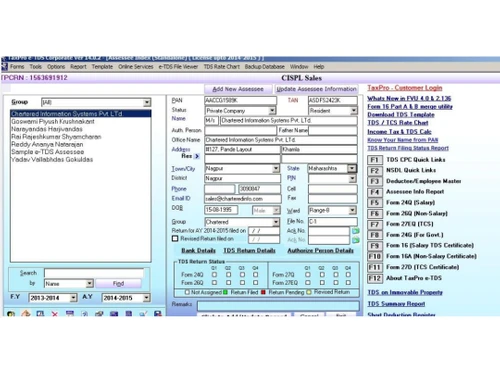Click the F10 Form 16A Non-Salary Certificate key button
Viewport: 500px width, 375px height.
374,256
